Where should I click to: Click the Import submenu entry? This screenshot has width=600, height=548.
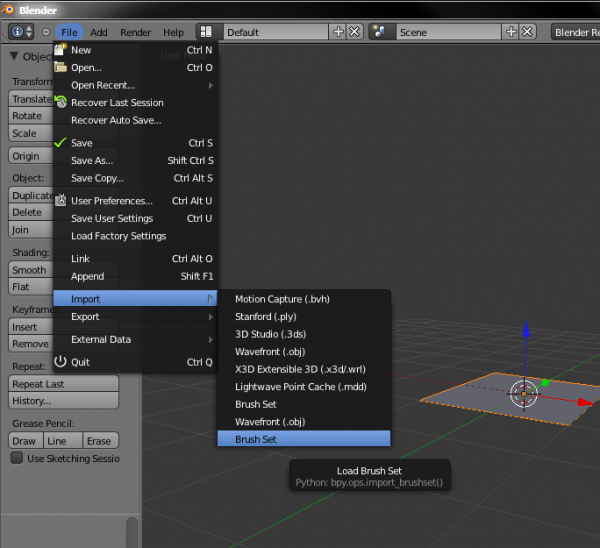click(x=136, y=299)
